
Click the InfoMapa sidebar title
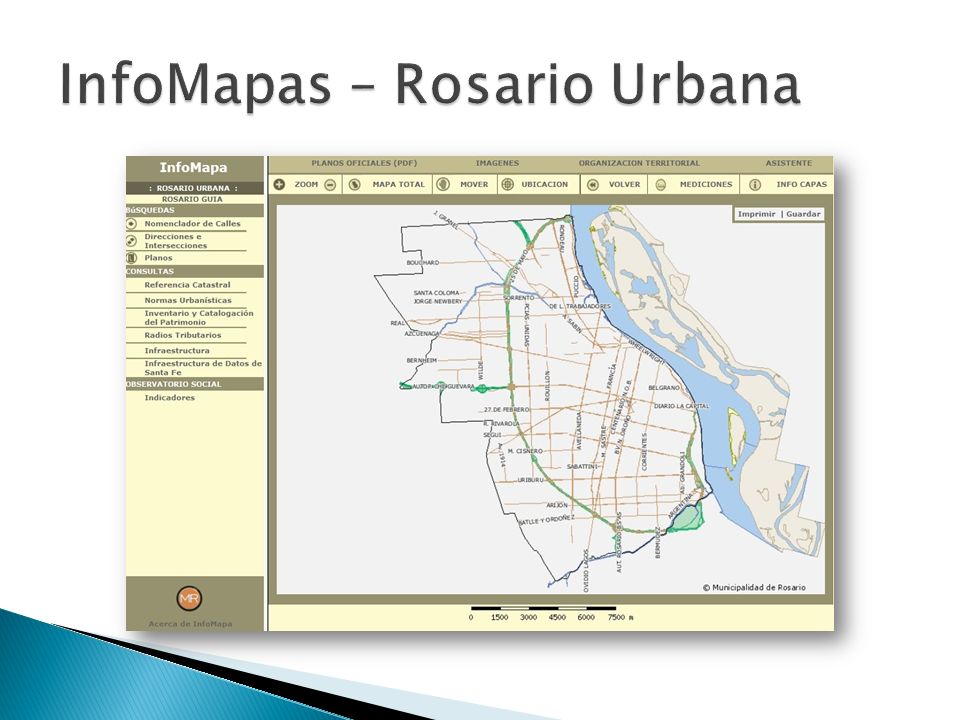coord(193,168)
